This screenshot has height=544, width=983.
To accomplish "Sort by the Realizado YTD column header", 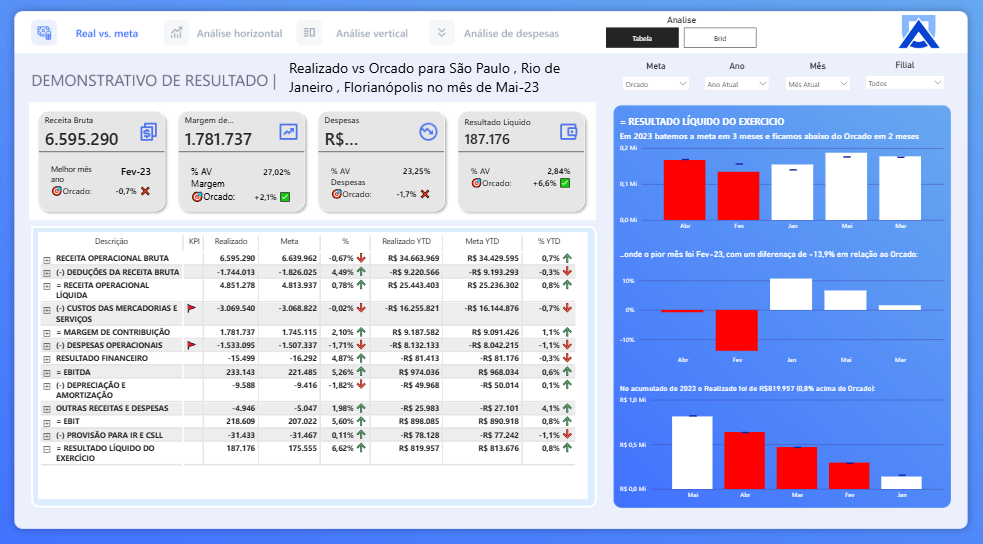I will [407, 241].
